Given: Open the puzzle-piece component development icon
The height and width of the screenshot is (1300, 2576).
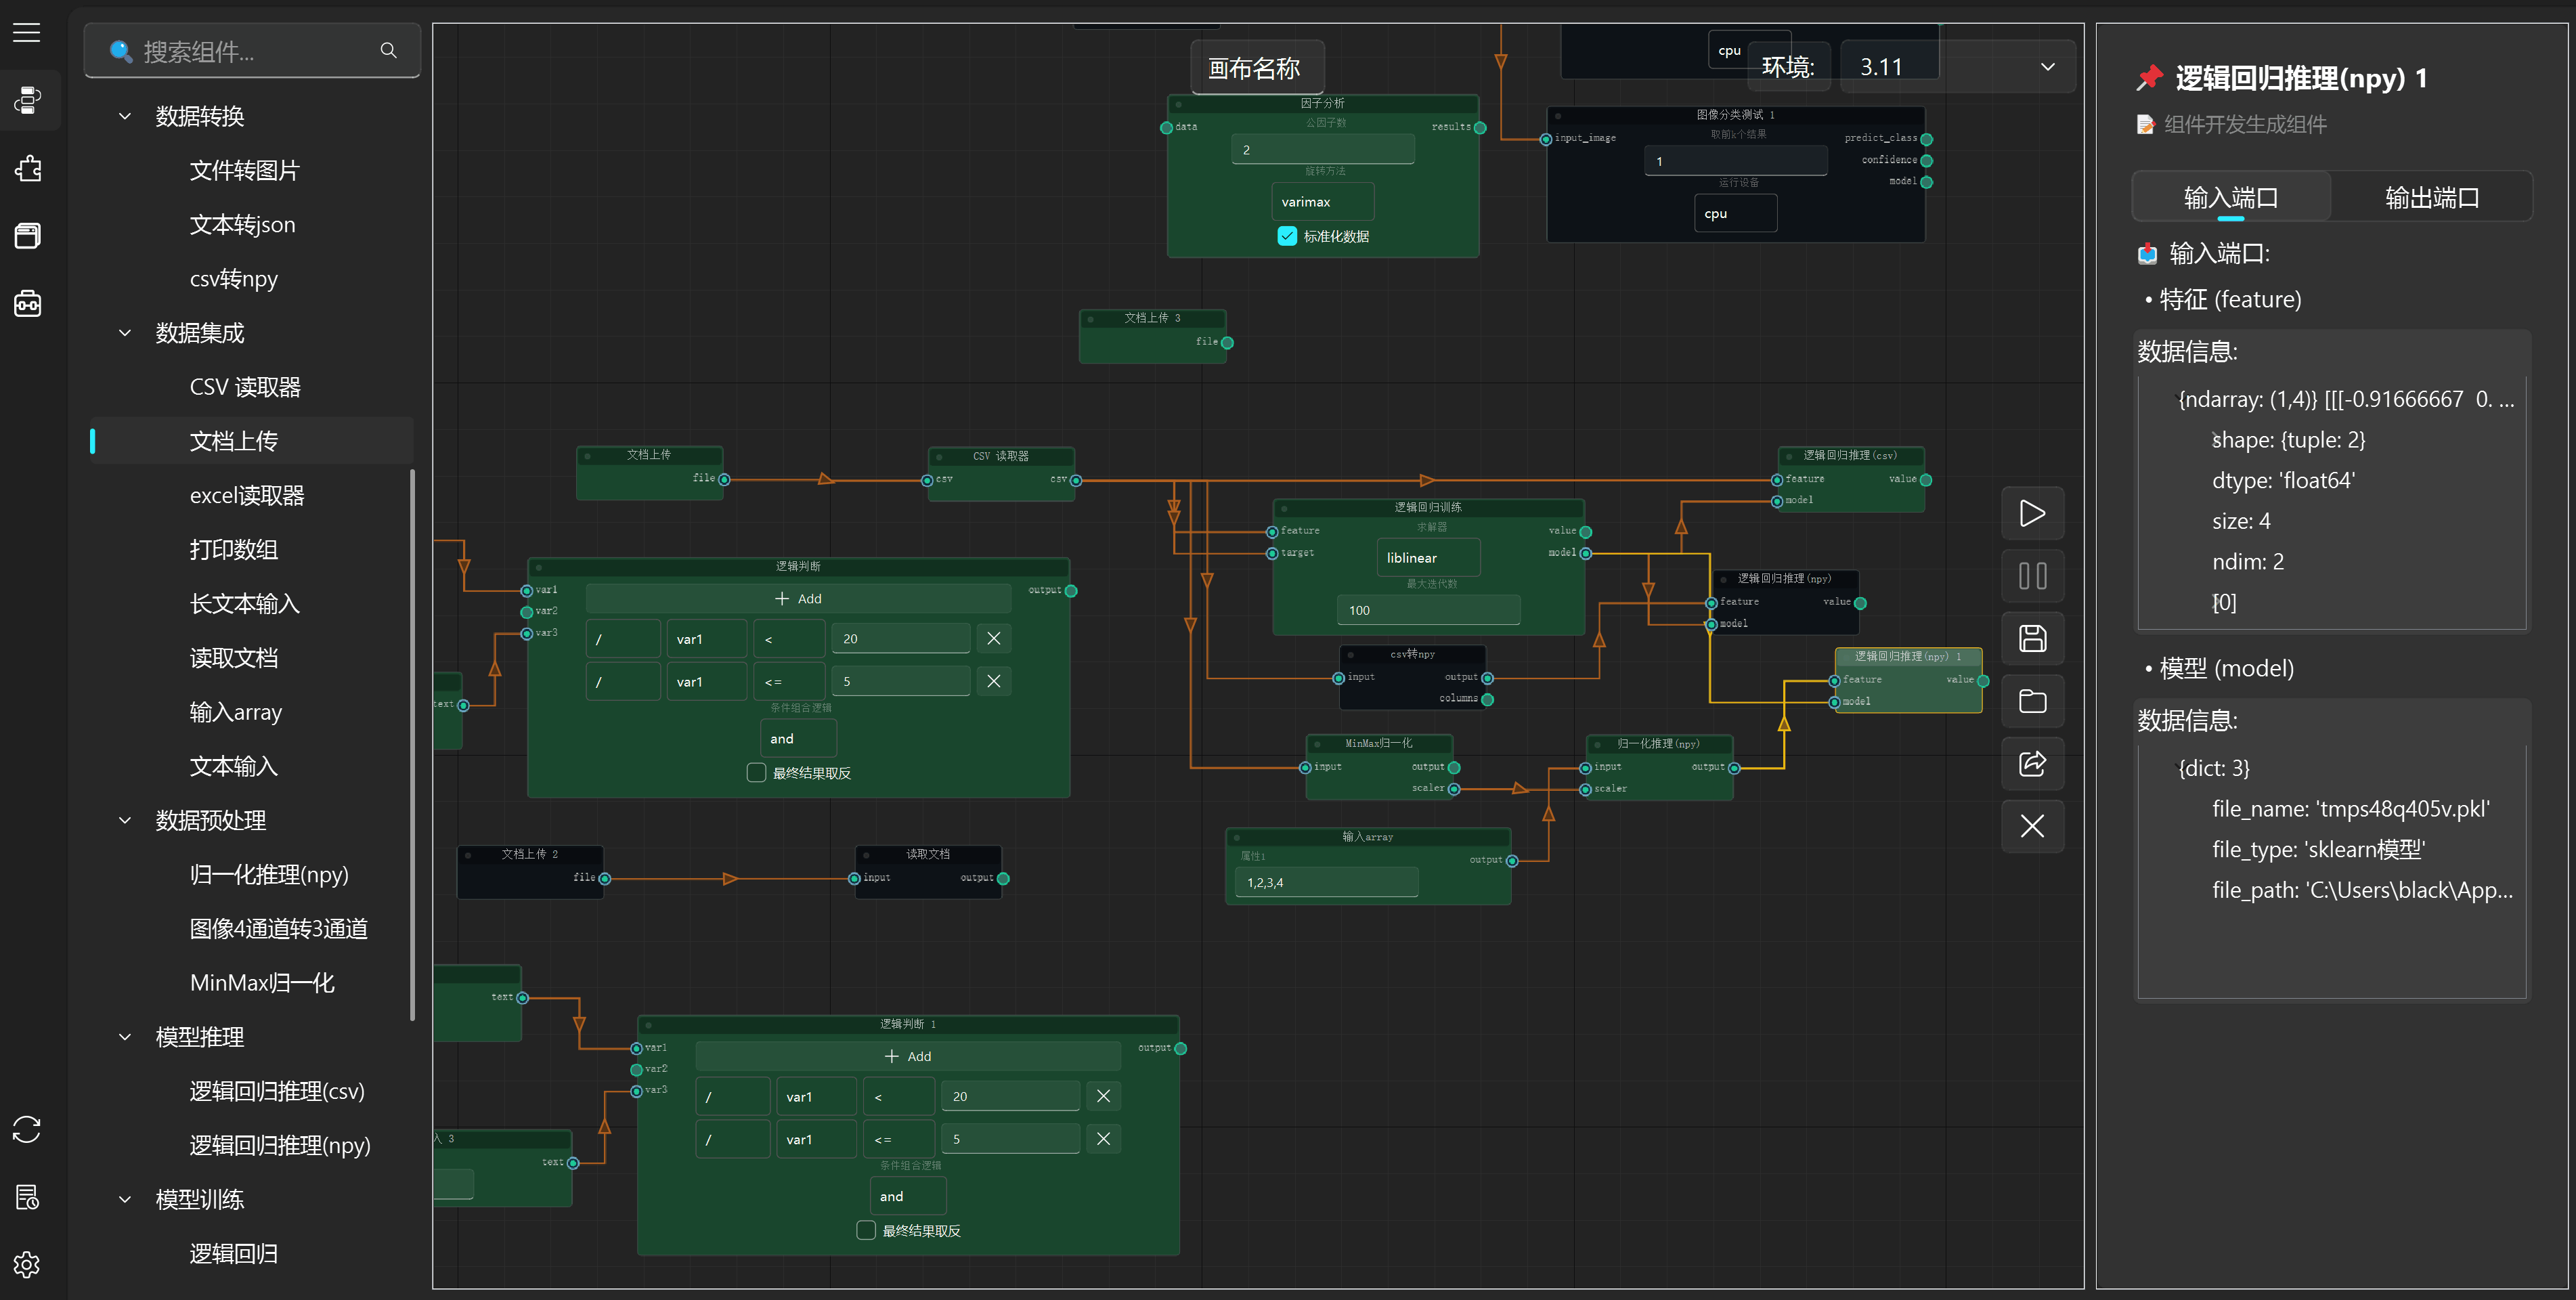Looking at the screenshot, I should pos(27,168).
